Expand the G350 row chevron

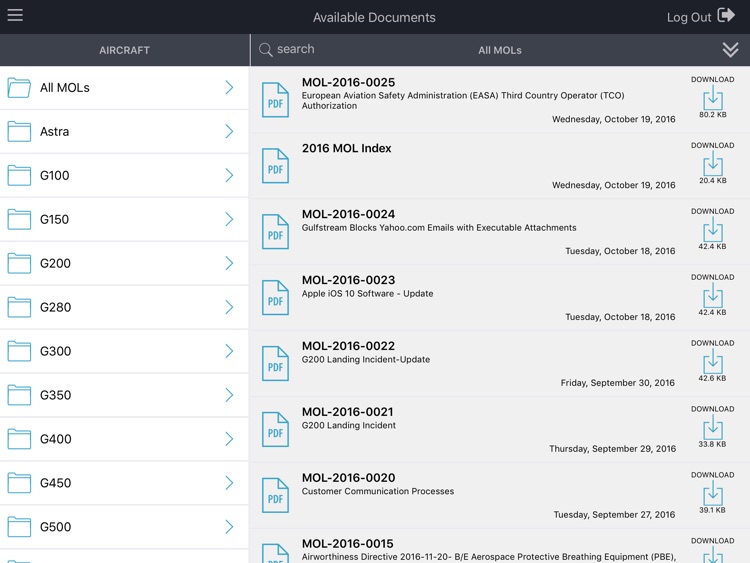point(229,395)
